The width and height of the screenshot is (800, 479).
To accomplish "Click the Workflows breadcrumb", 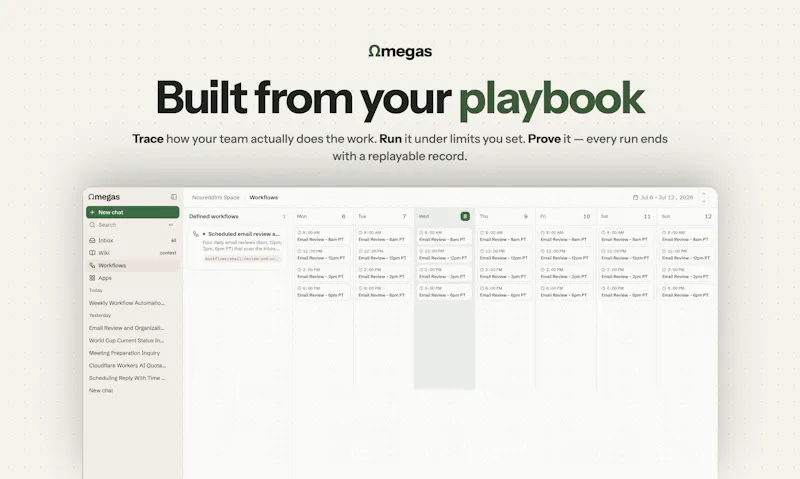I will coord(264,197).
